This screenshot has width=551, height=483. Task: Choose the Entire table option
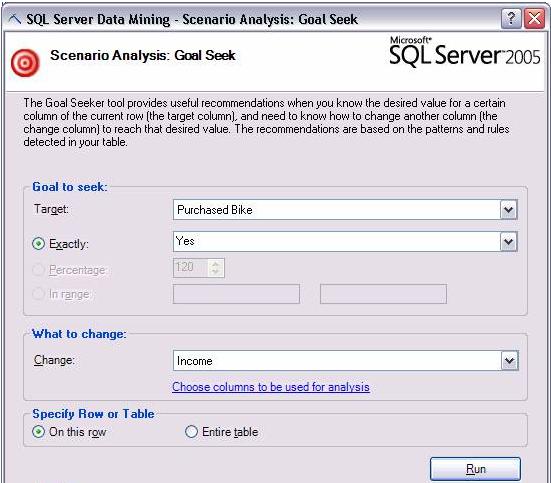[x=191, y=432]
